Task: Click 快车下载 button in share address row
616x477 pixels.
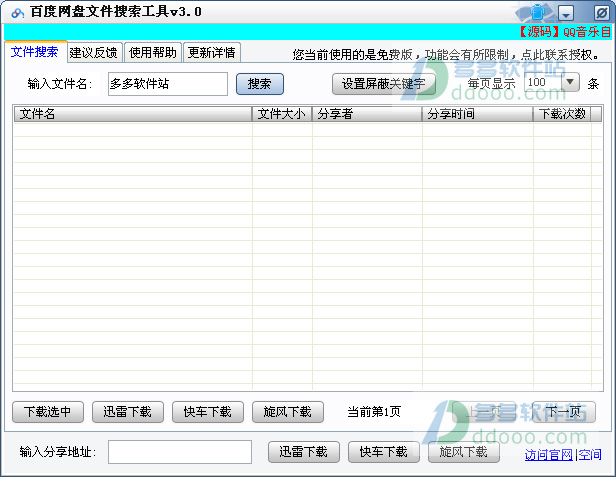Action: coord(384,452)
